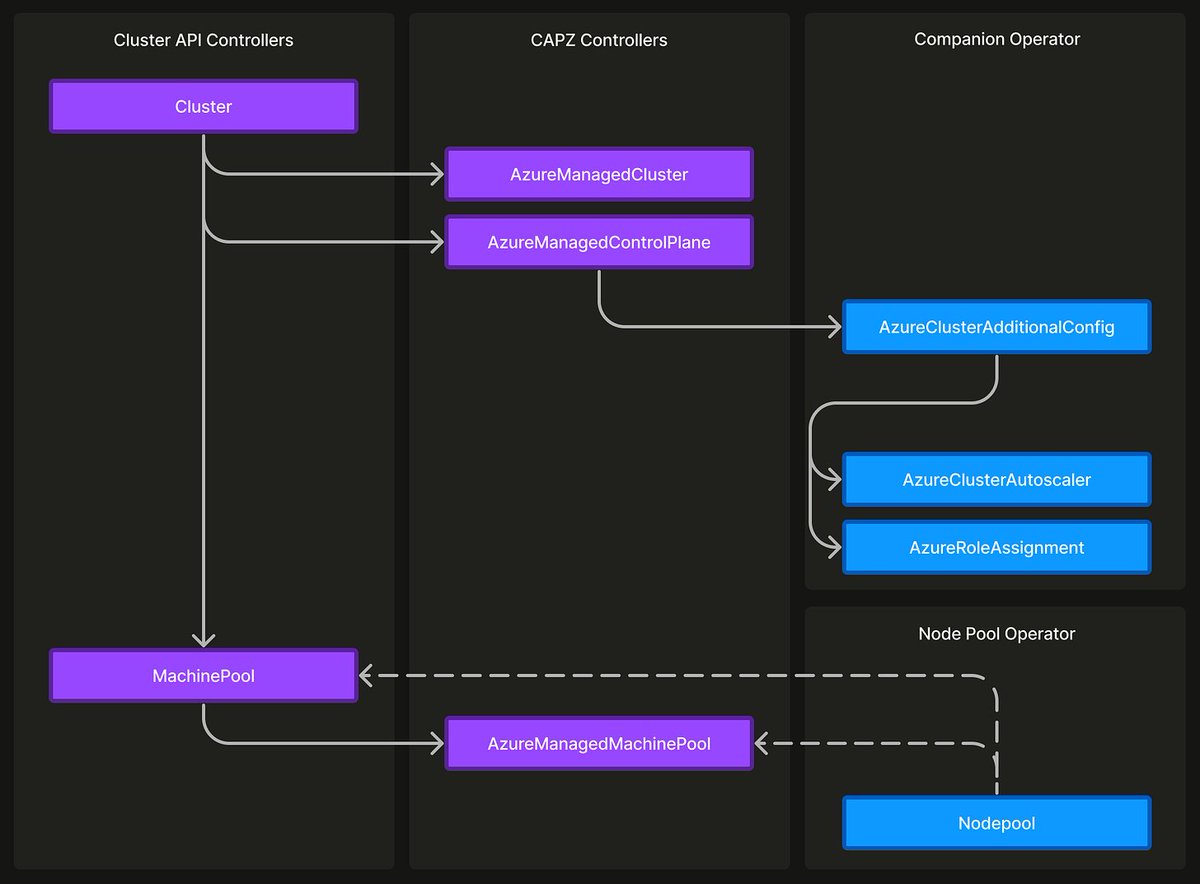
Task: Open the AzureClusterAdditionalConfig resource
Action: pos(996,326)
